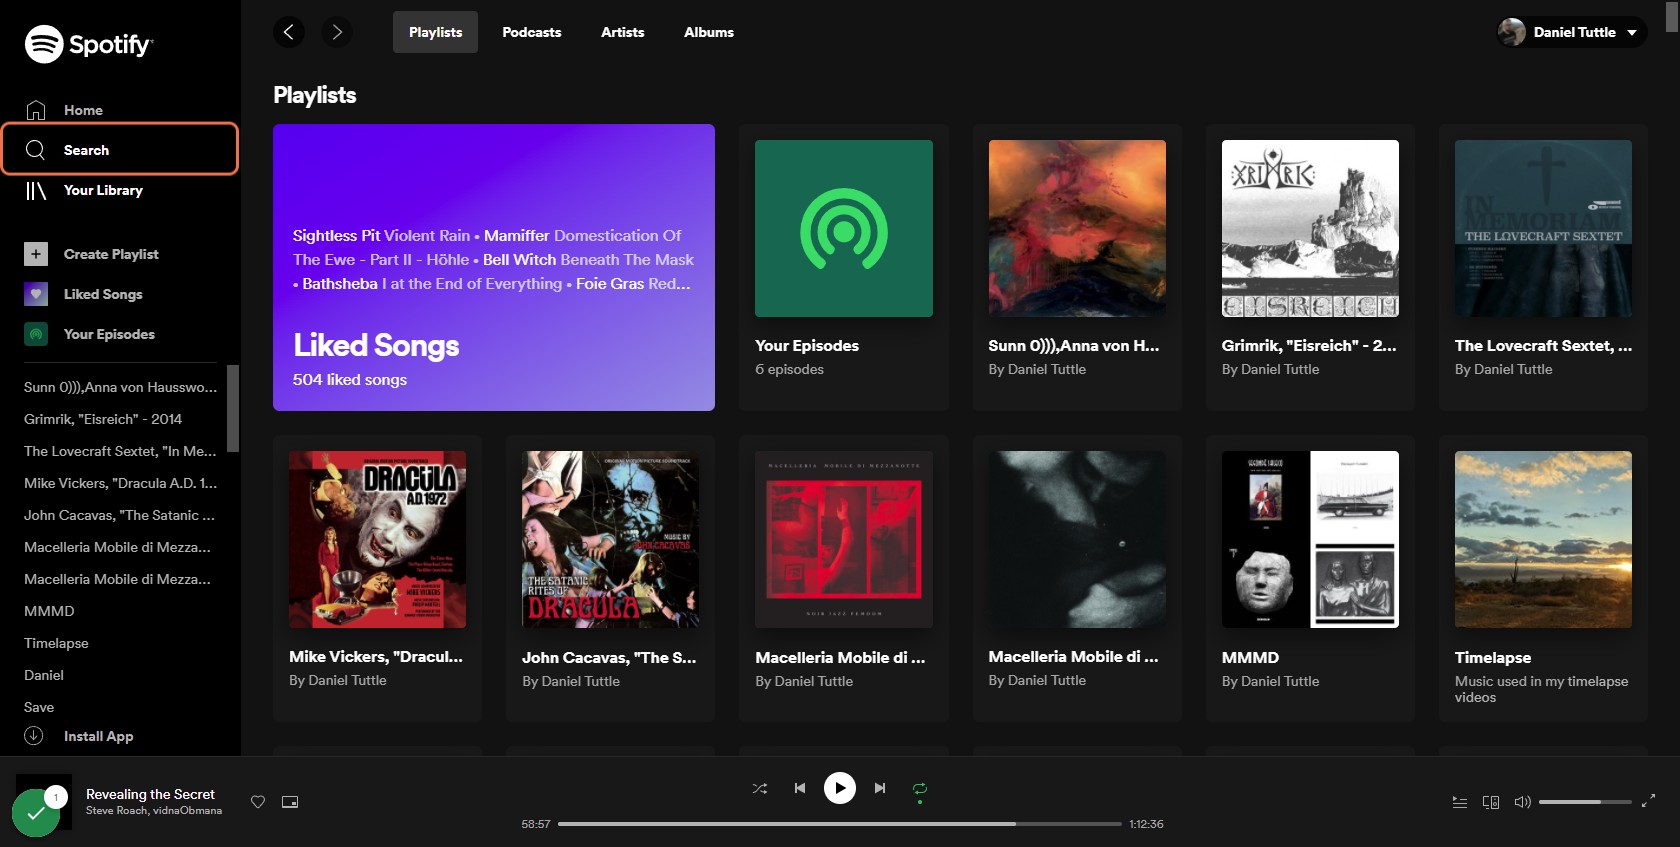This screenshot has height=847, width=1680.
Task: Open Your Episodes icon in sidebar
Action: tap(36, 334)
